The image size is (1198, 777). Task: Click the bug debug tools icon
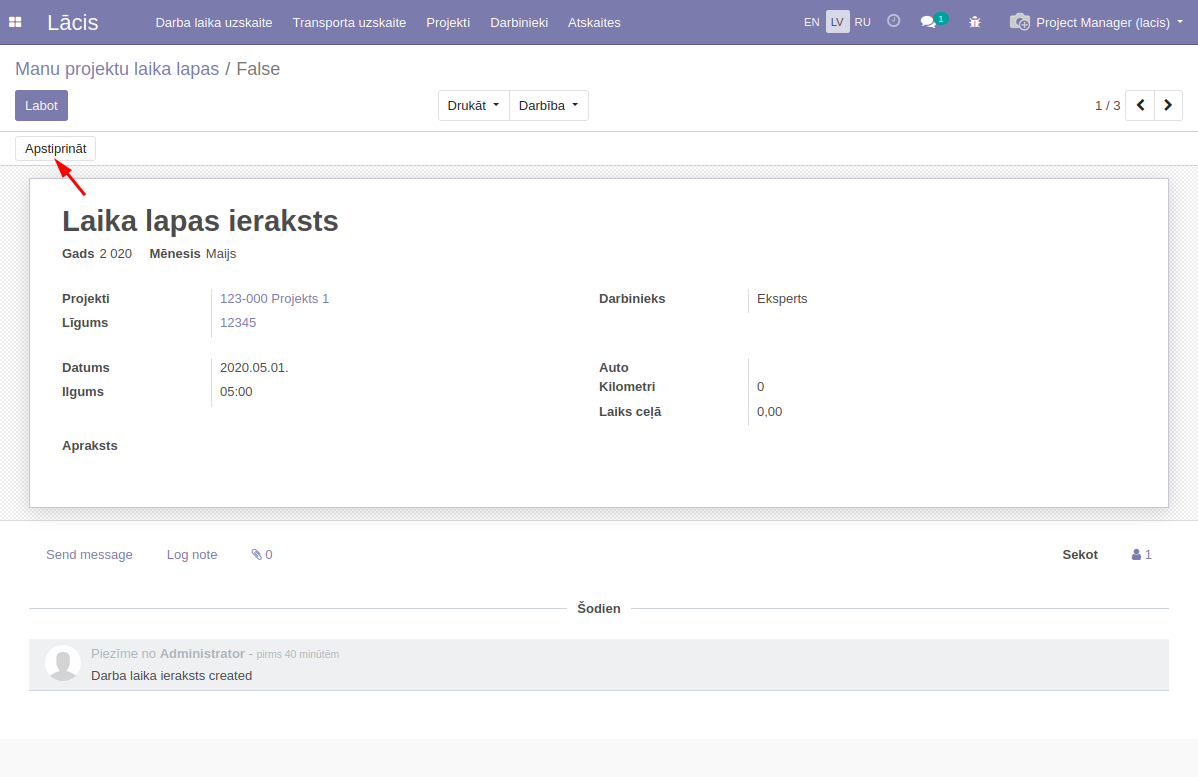tap(975, 22)
